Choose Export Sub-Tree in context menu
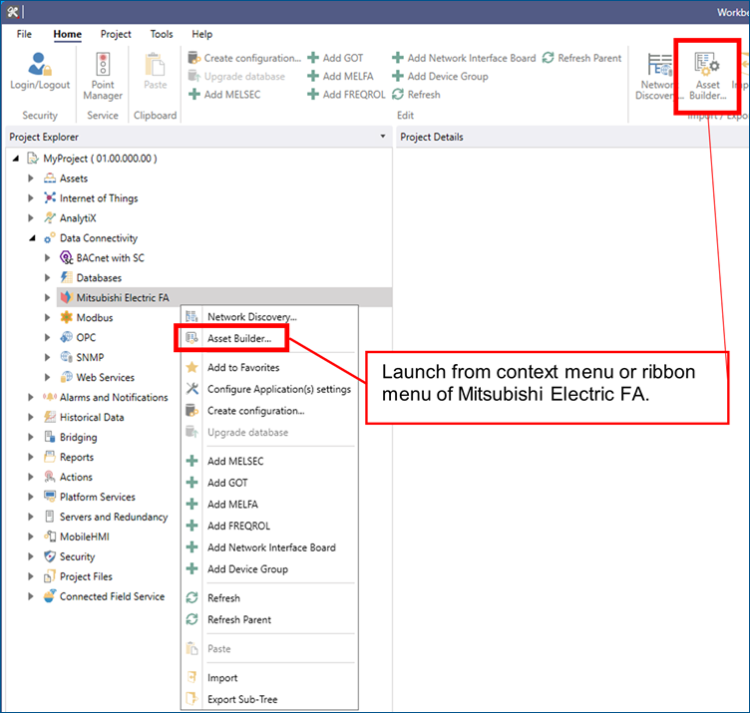Viewport: 750px width, 713px height. point(270,699)
